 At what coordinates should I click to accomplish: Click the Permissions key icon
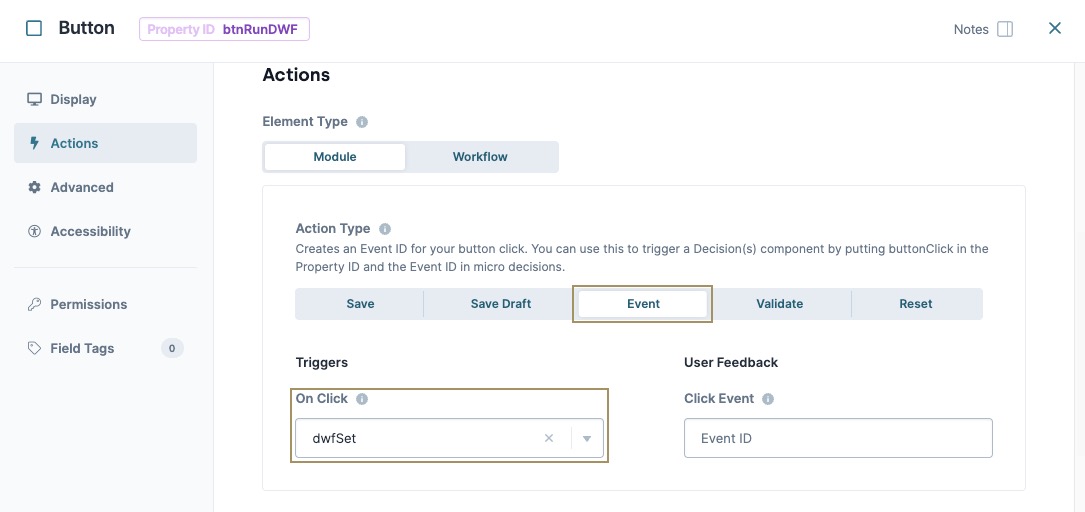click(34, 304)
